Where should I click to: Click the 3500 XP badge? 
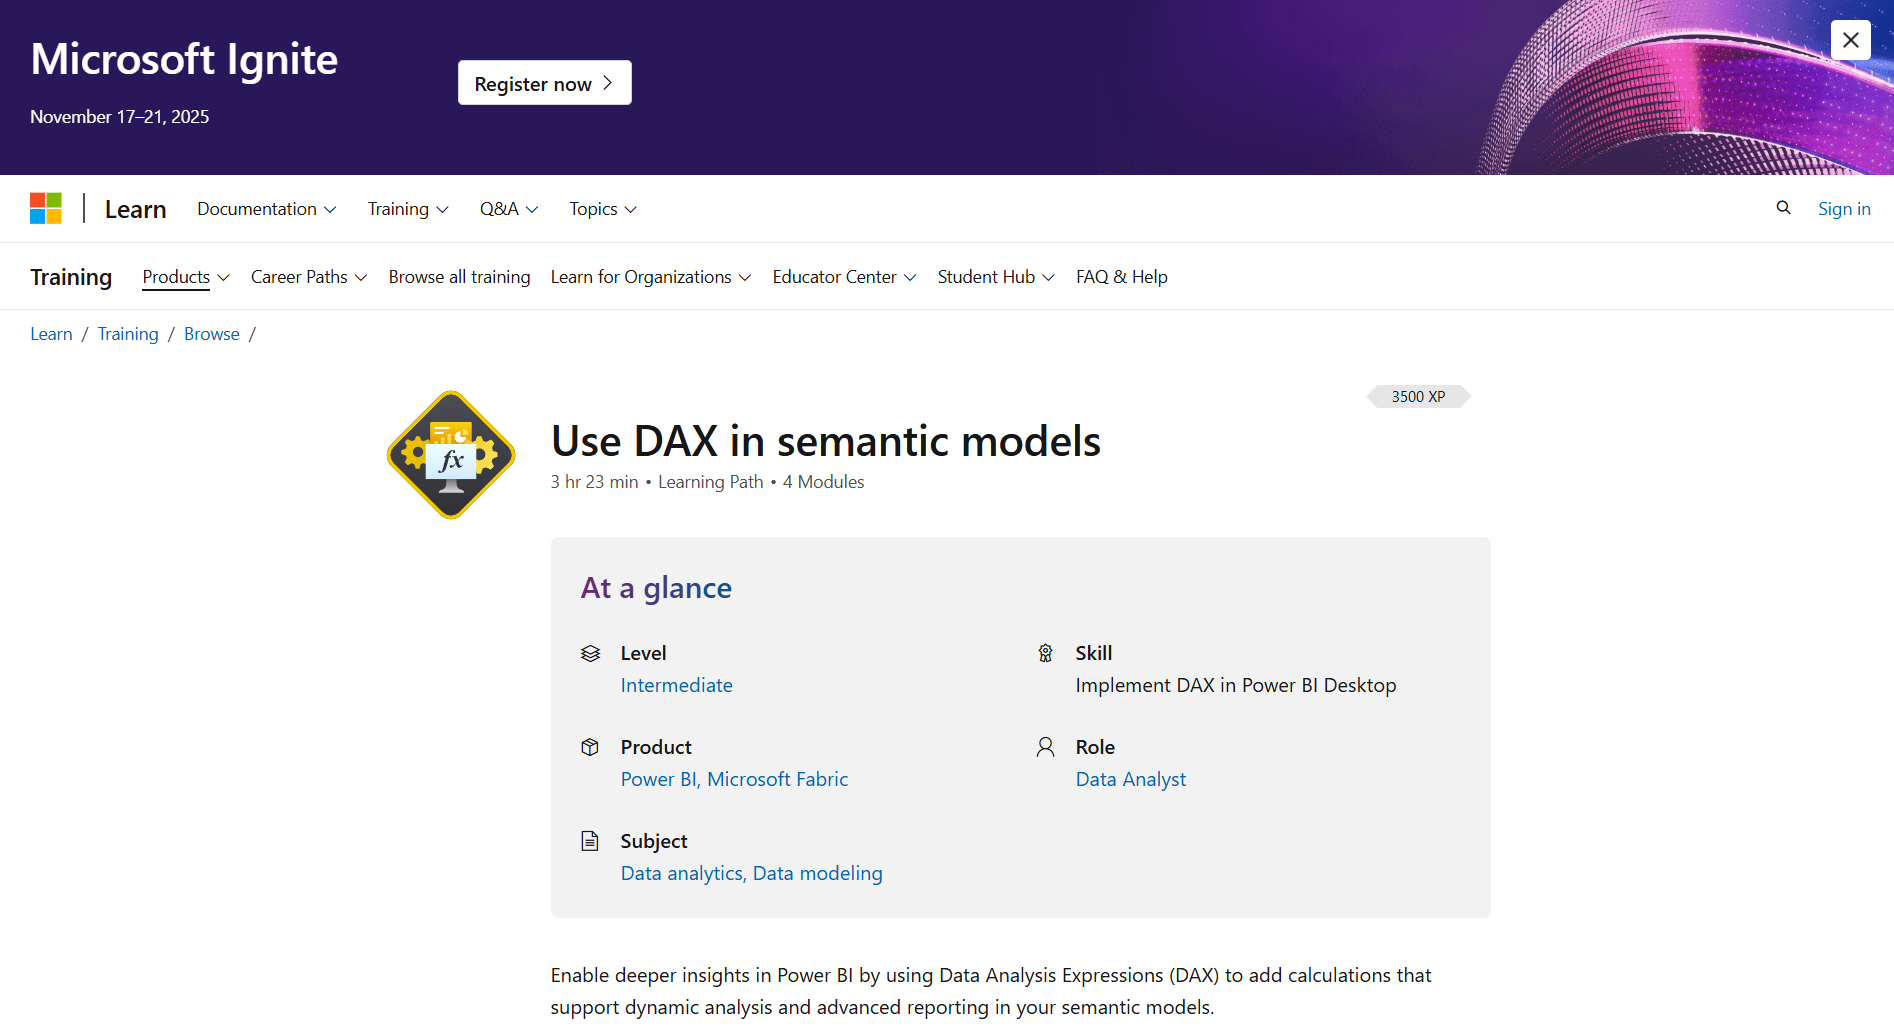tap(1418, 397)
